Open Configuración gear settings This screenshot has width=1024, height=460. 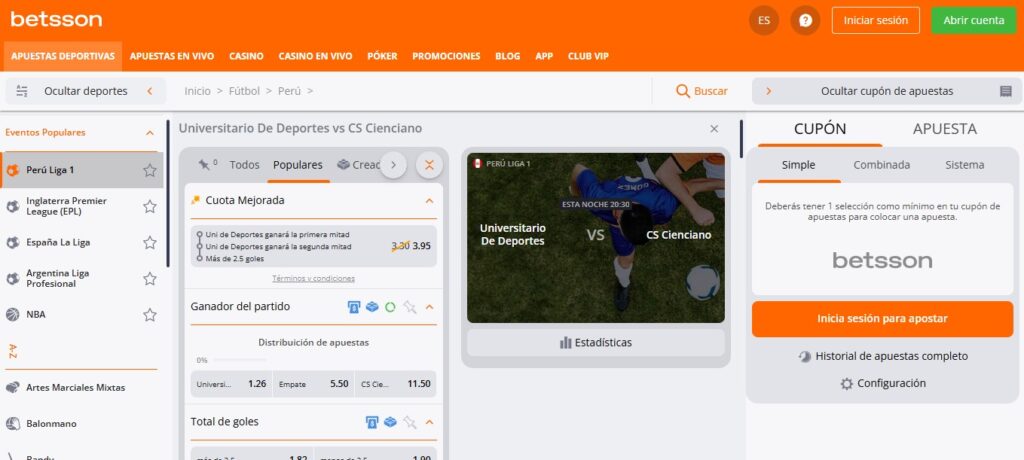846,384
